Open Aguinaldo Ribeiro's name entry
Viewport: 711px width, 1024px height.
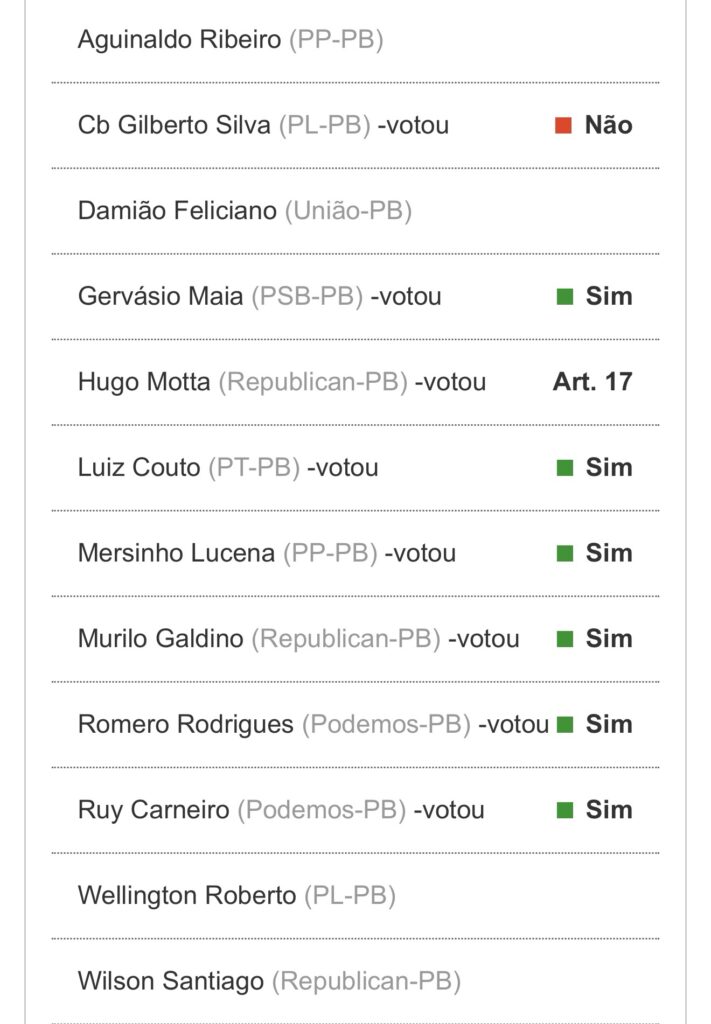click(x=179, y=41)
